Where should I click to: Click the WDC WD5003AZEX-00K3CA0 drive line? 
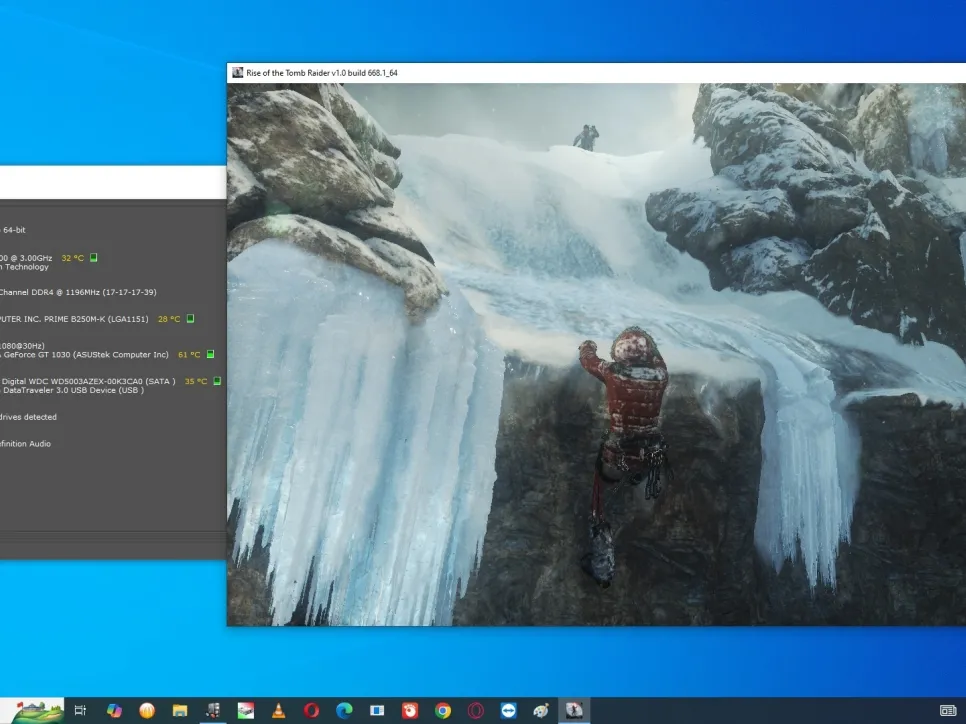(87, 381)
